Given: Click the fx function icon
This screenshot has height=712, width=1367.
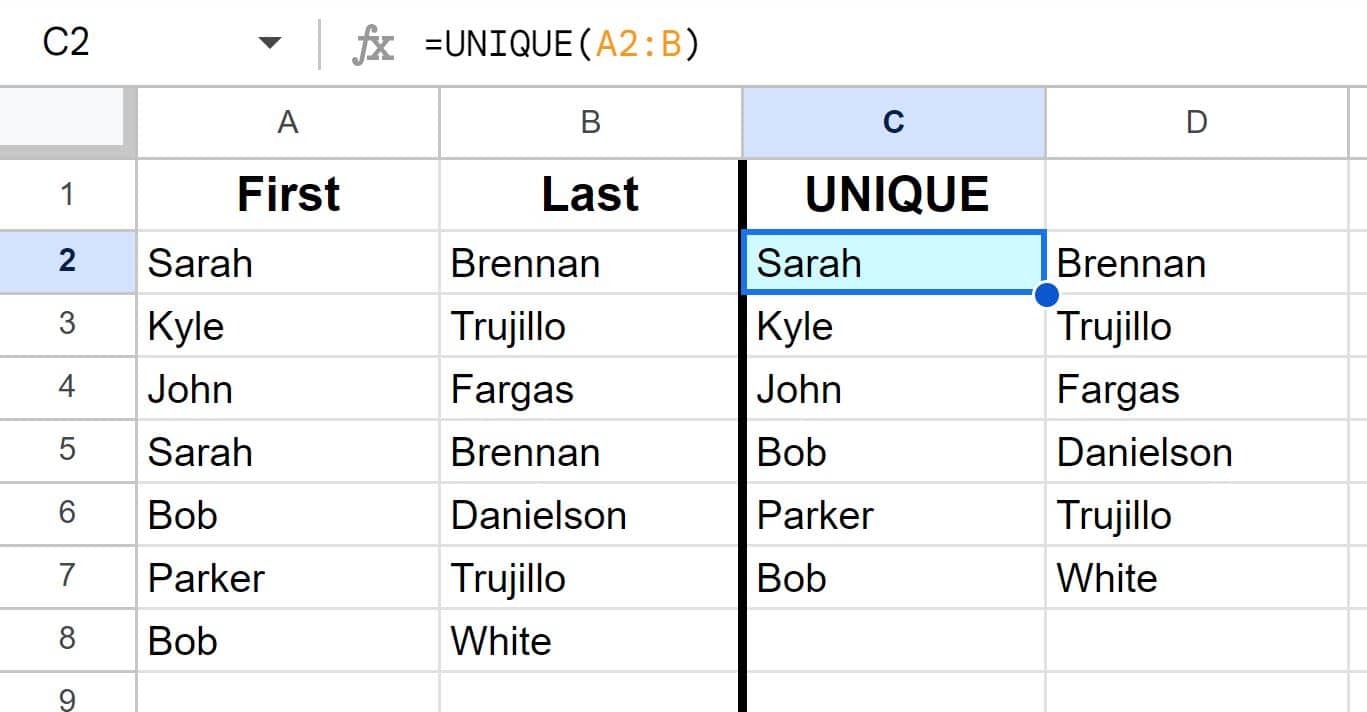Looking at the screenshot, I should coord(372,44).
